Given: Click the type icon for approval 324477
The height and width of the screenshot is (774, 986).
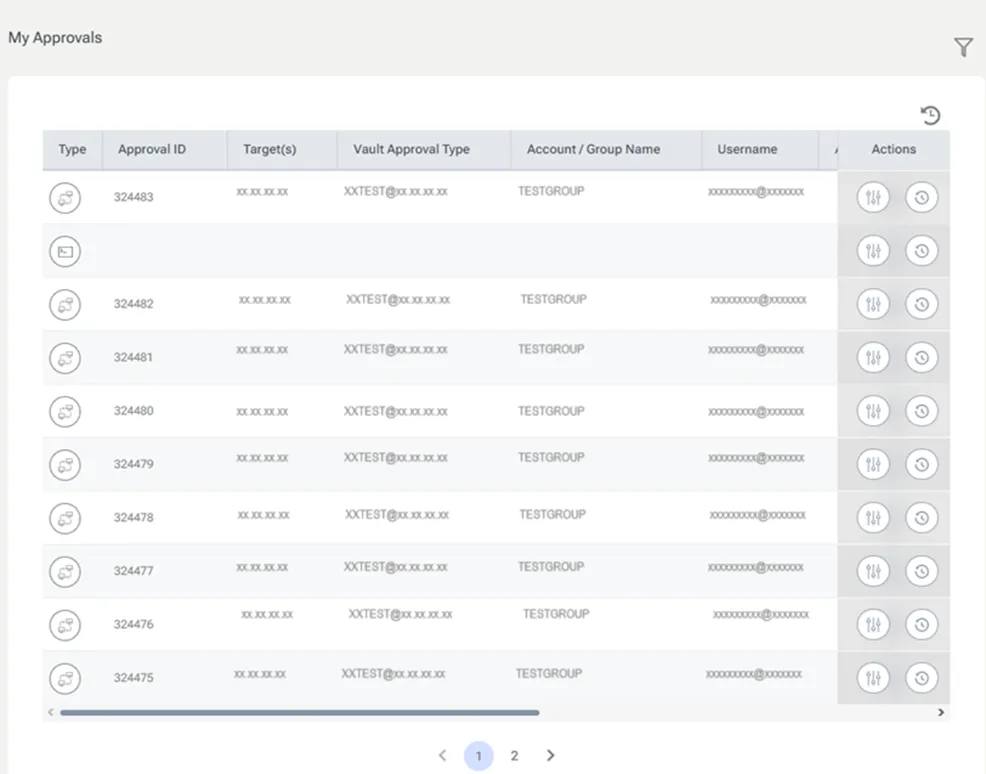Looking at the screenshot, I should pos(65,572).
